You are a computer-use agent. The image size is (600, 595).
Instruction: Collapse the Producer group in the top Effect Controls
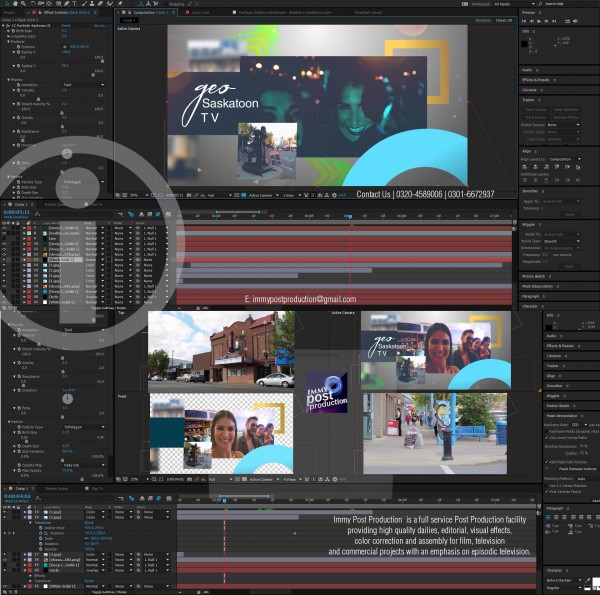[x=8, y=41]
